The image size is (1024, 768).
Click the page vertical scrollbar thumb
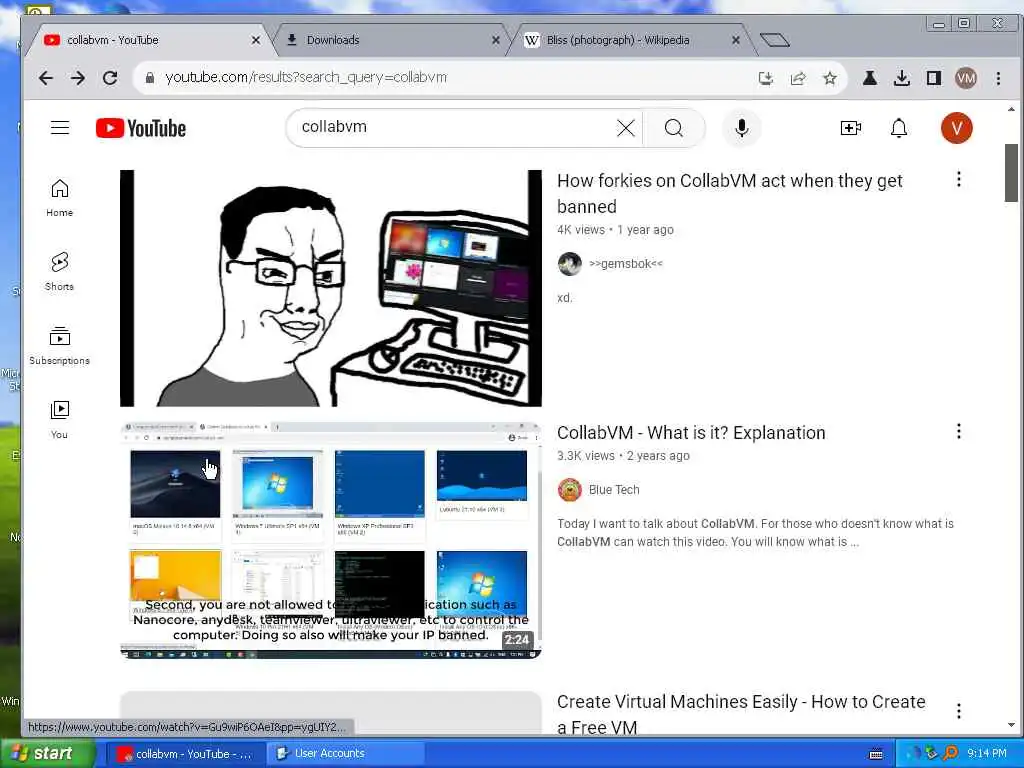coord(1011,173)
